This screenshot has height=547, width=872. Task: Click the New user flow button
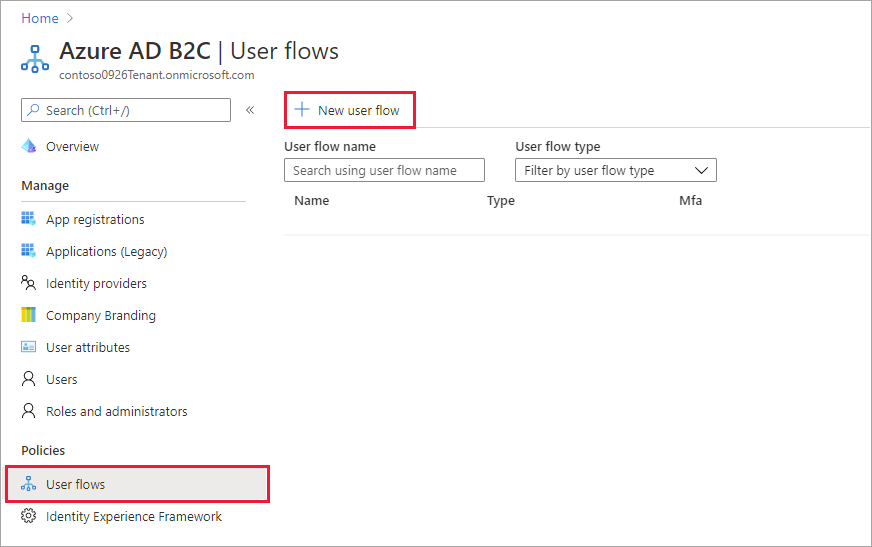349,110
